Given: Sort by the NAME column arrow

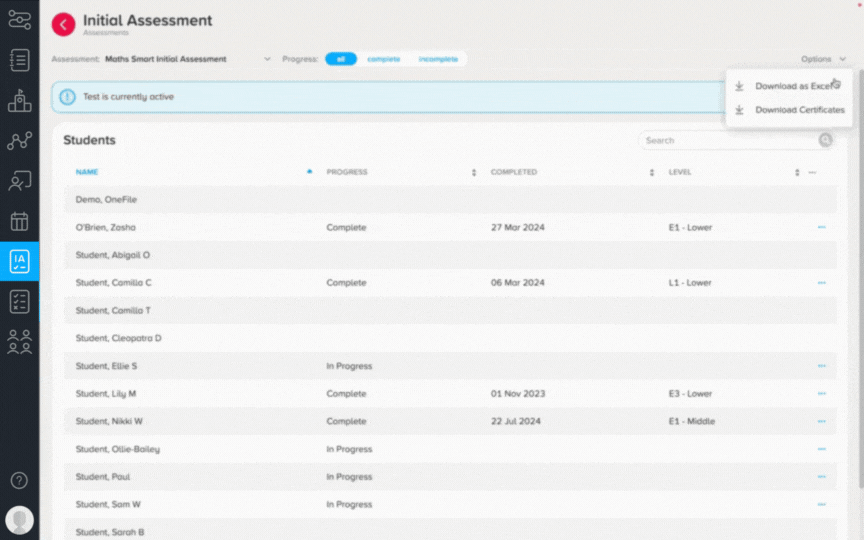Looking at the screenshot, I should point(310,172).
